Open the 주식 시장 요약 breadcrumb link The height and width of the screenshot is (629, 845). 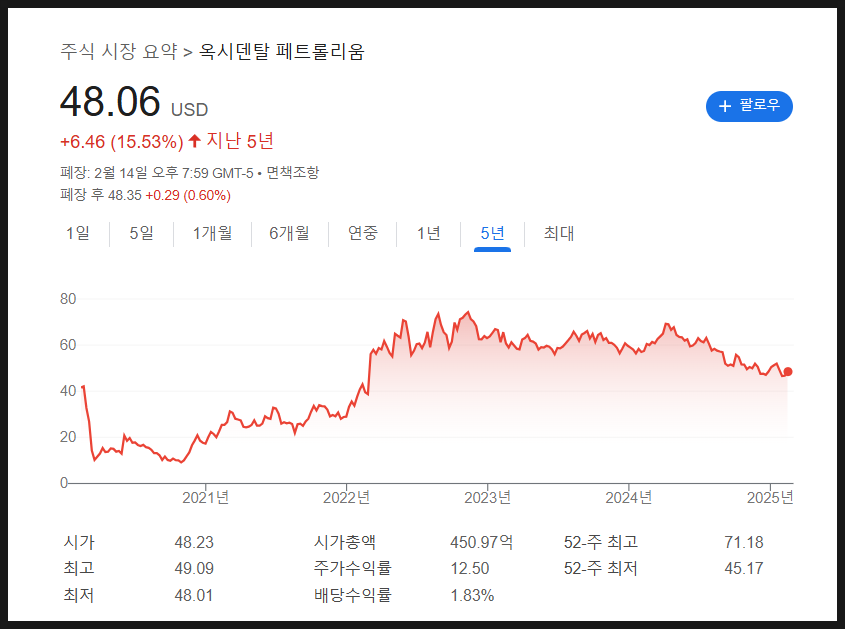coord(119,52)
